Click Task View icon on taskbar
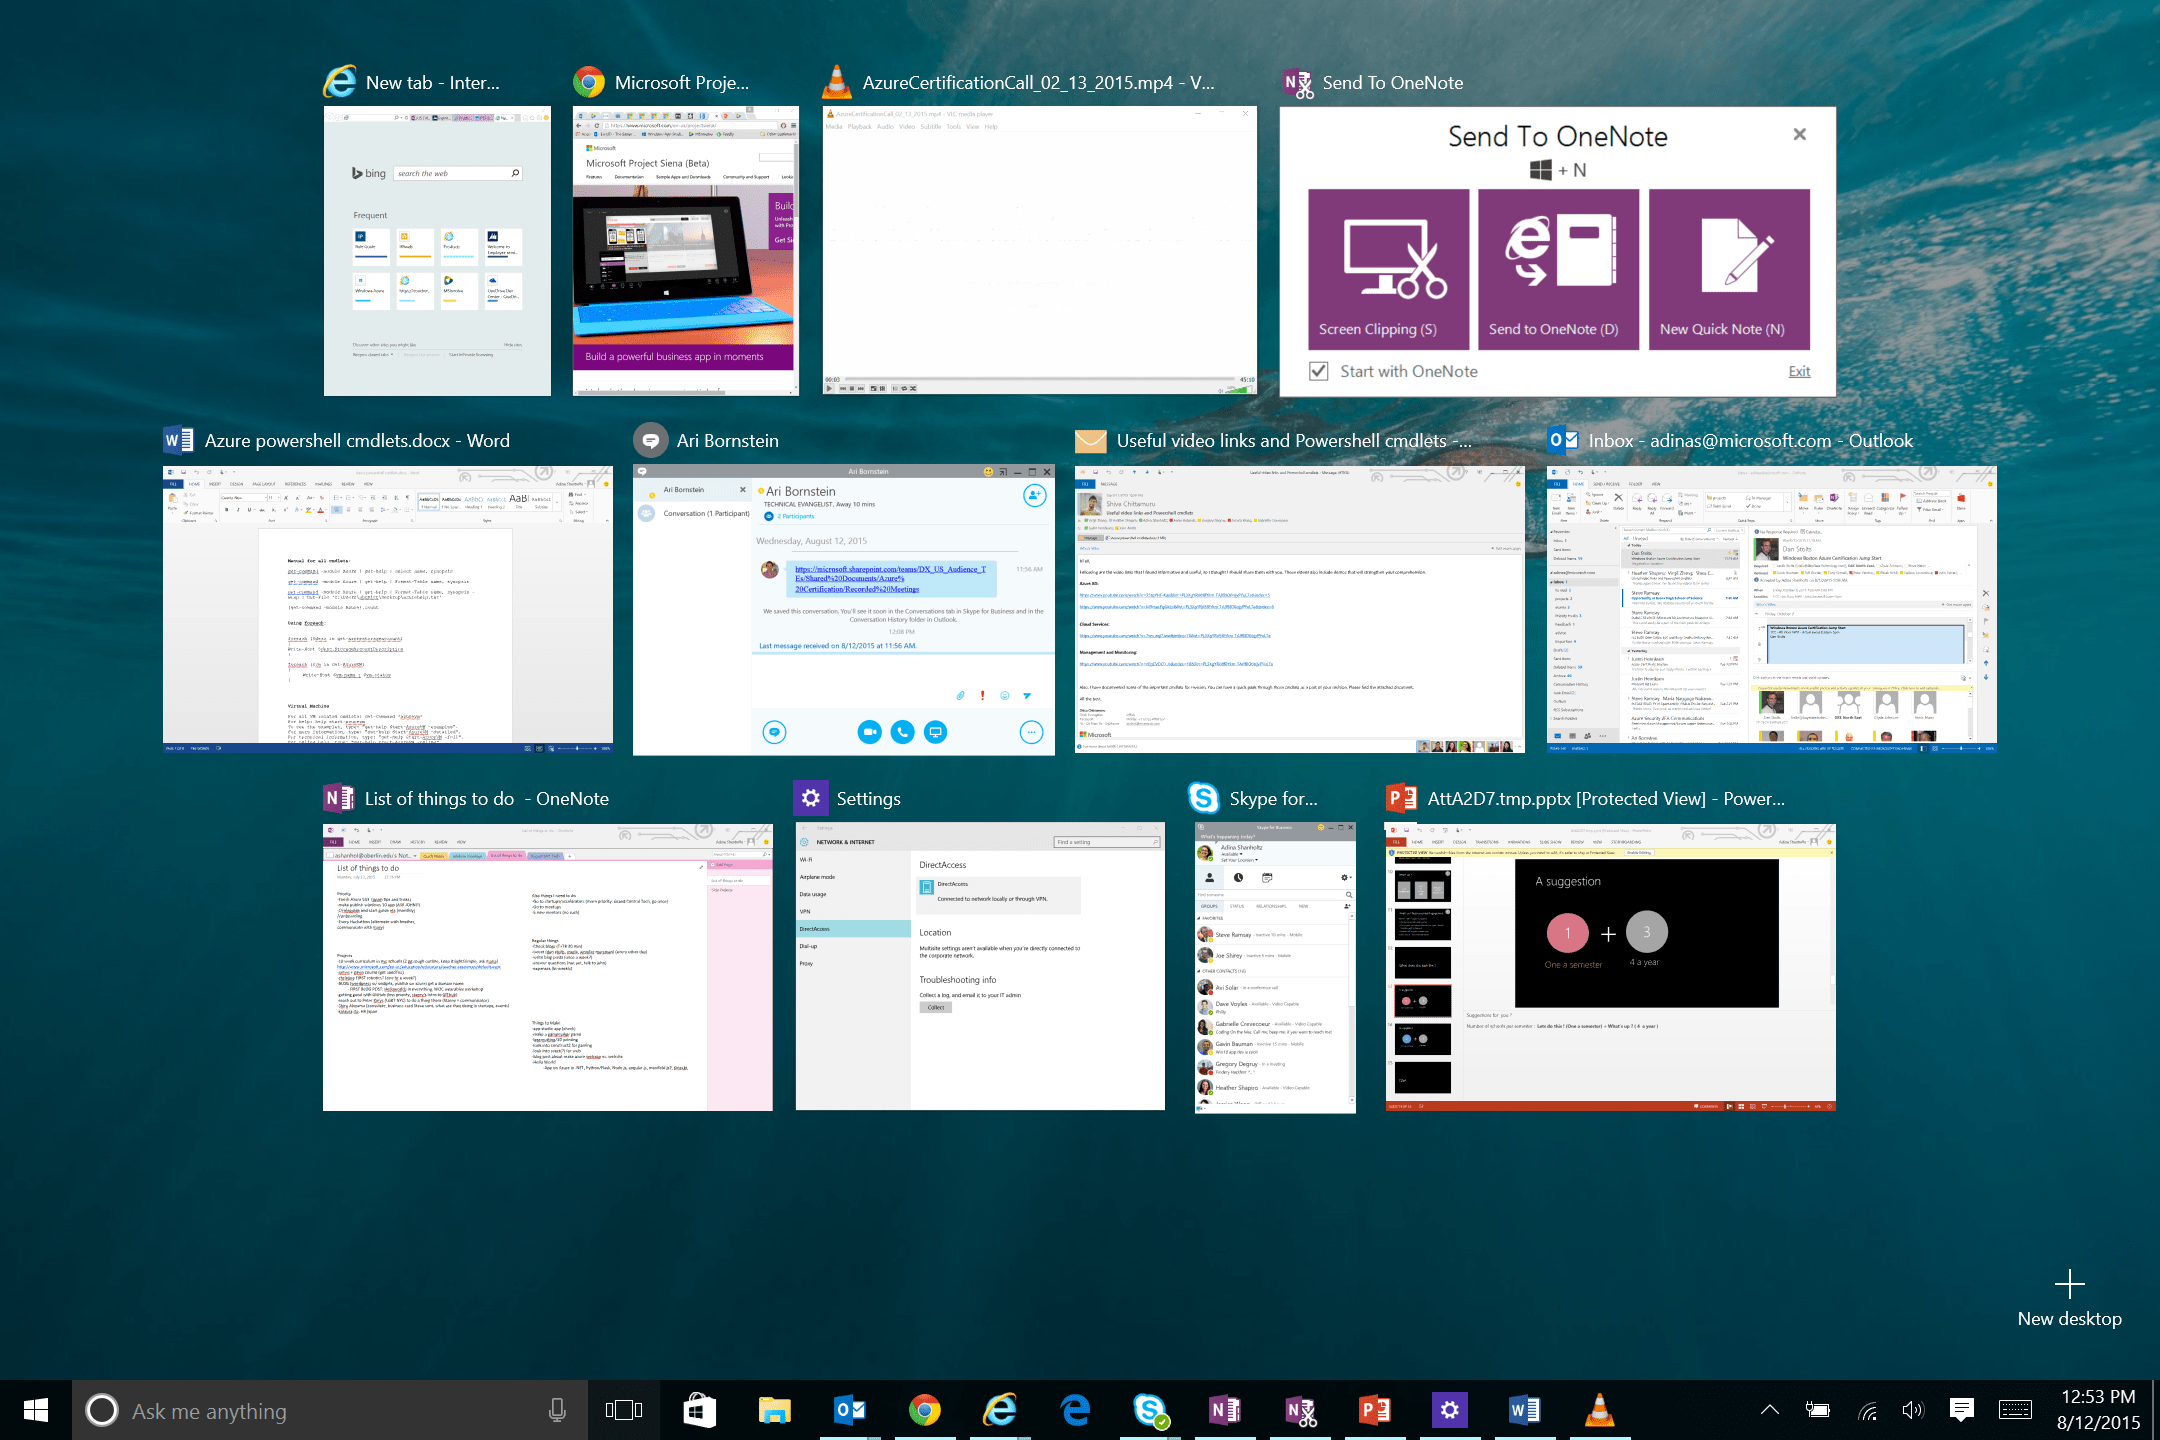The image size is (2160, 1440). click(x=623, y=1410)
